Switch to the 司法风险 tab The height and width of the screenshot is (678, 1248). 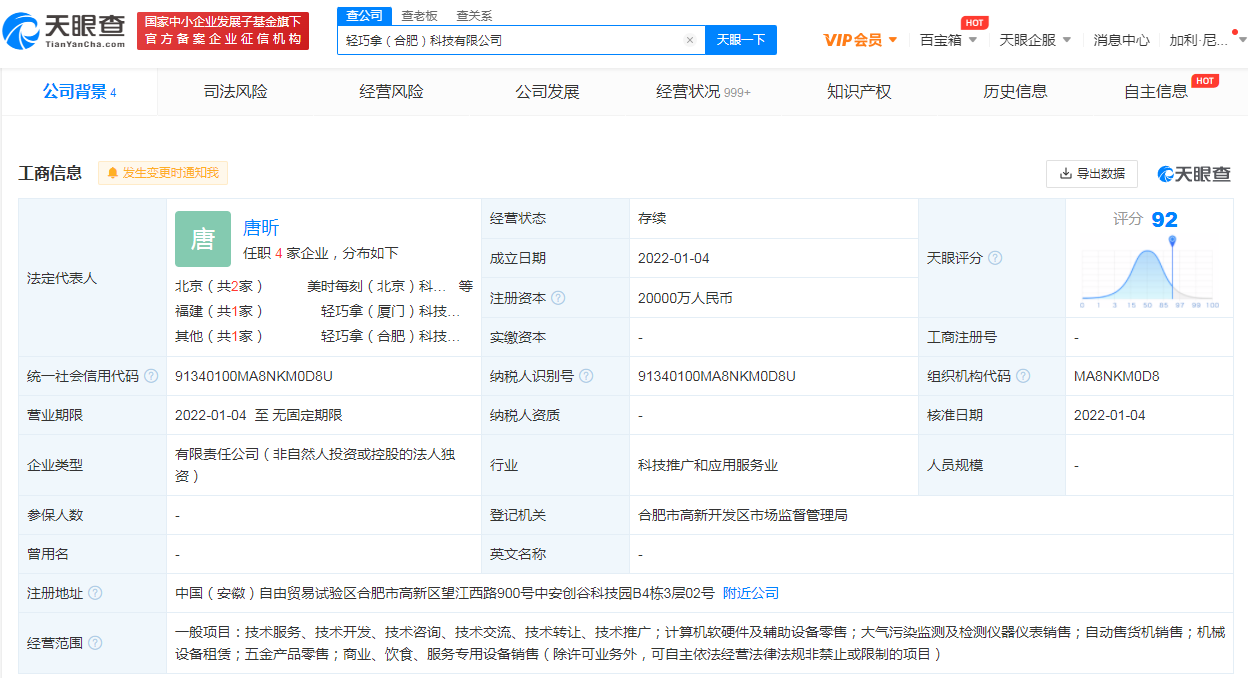236,92
